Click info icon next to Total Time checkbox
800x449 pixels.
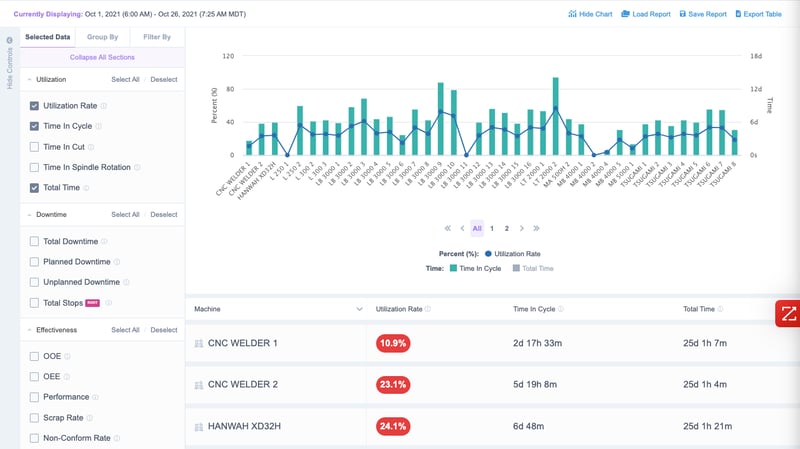(86, 188)
